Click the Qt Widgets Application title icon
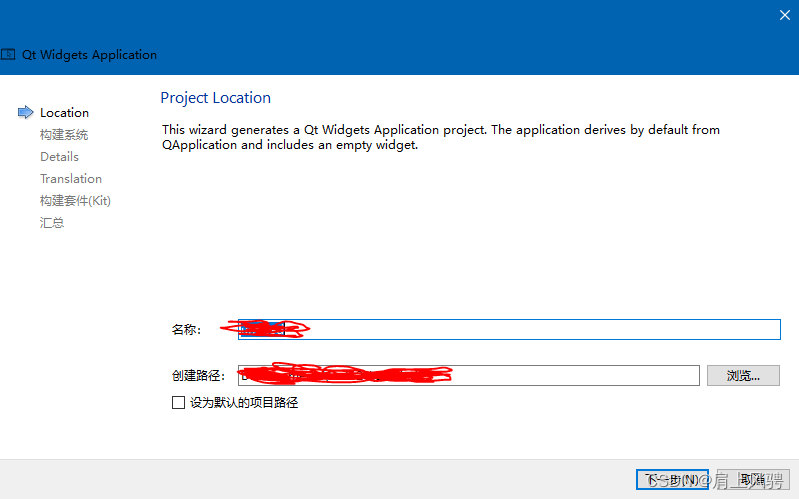 point(8,54)
